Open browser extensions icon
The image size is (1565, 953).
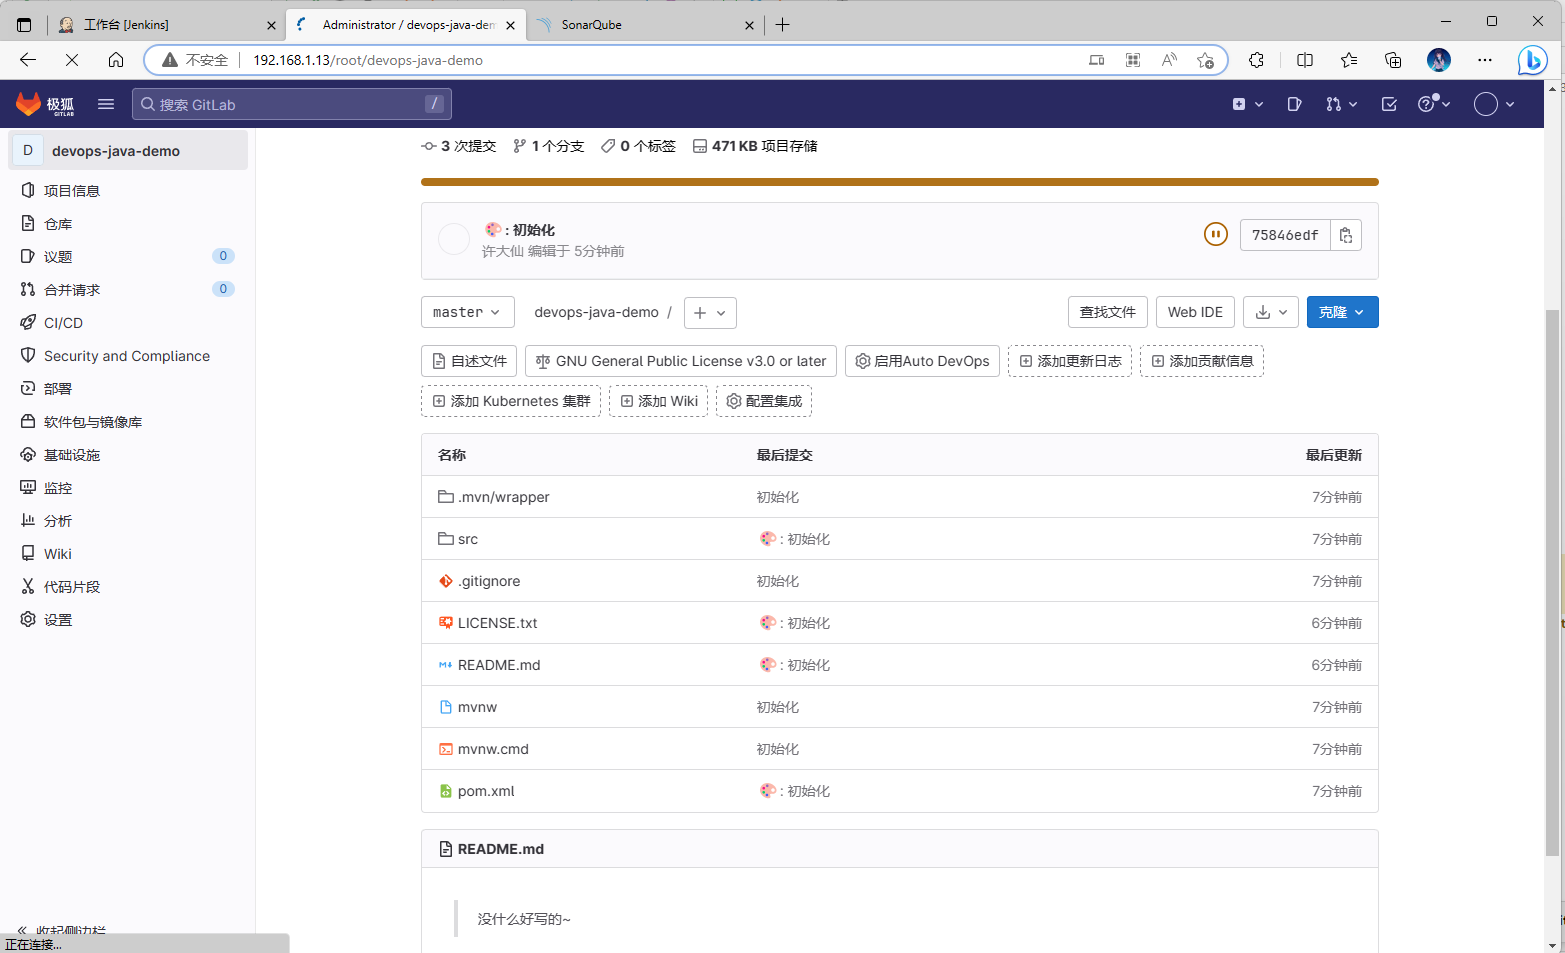click(1257, 60)
